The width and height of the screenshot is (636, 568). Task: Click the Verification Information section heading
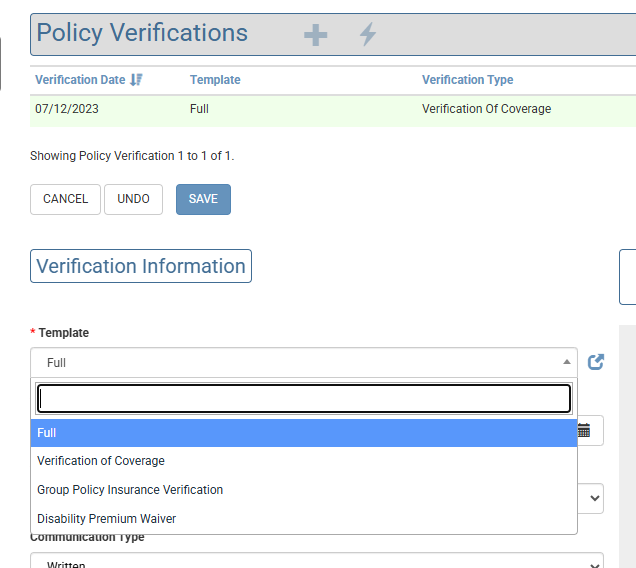[x=141, y=266]
